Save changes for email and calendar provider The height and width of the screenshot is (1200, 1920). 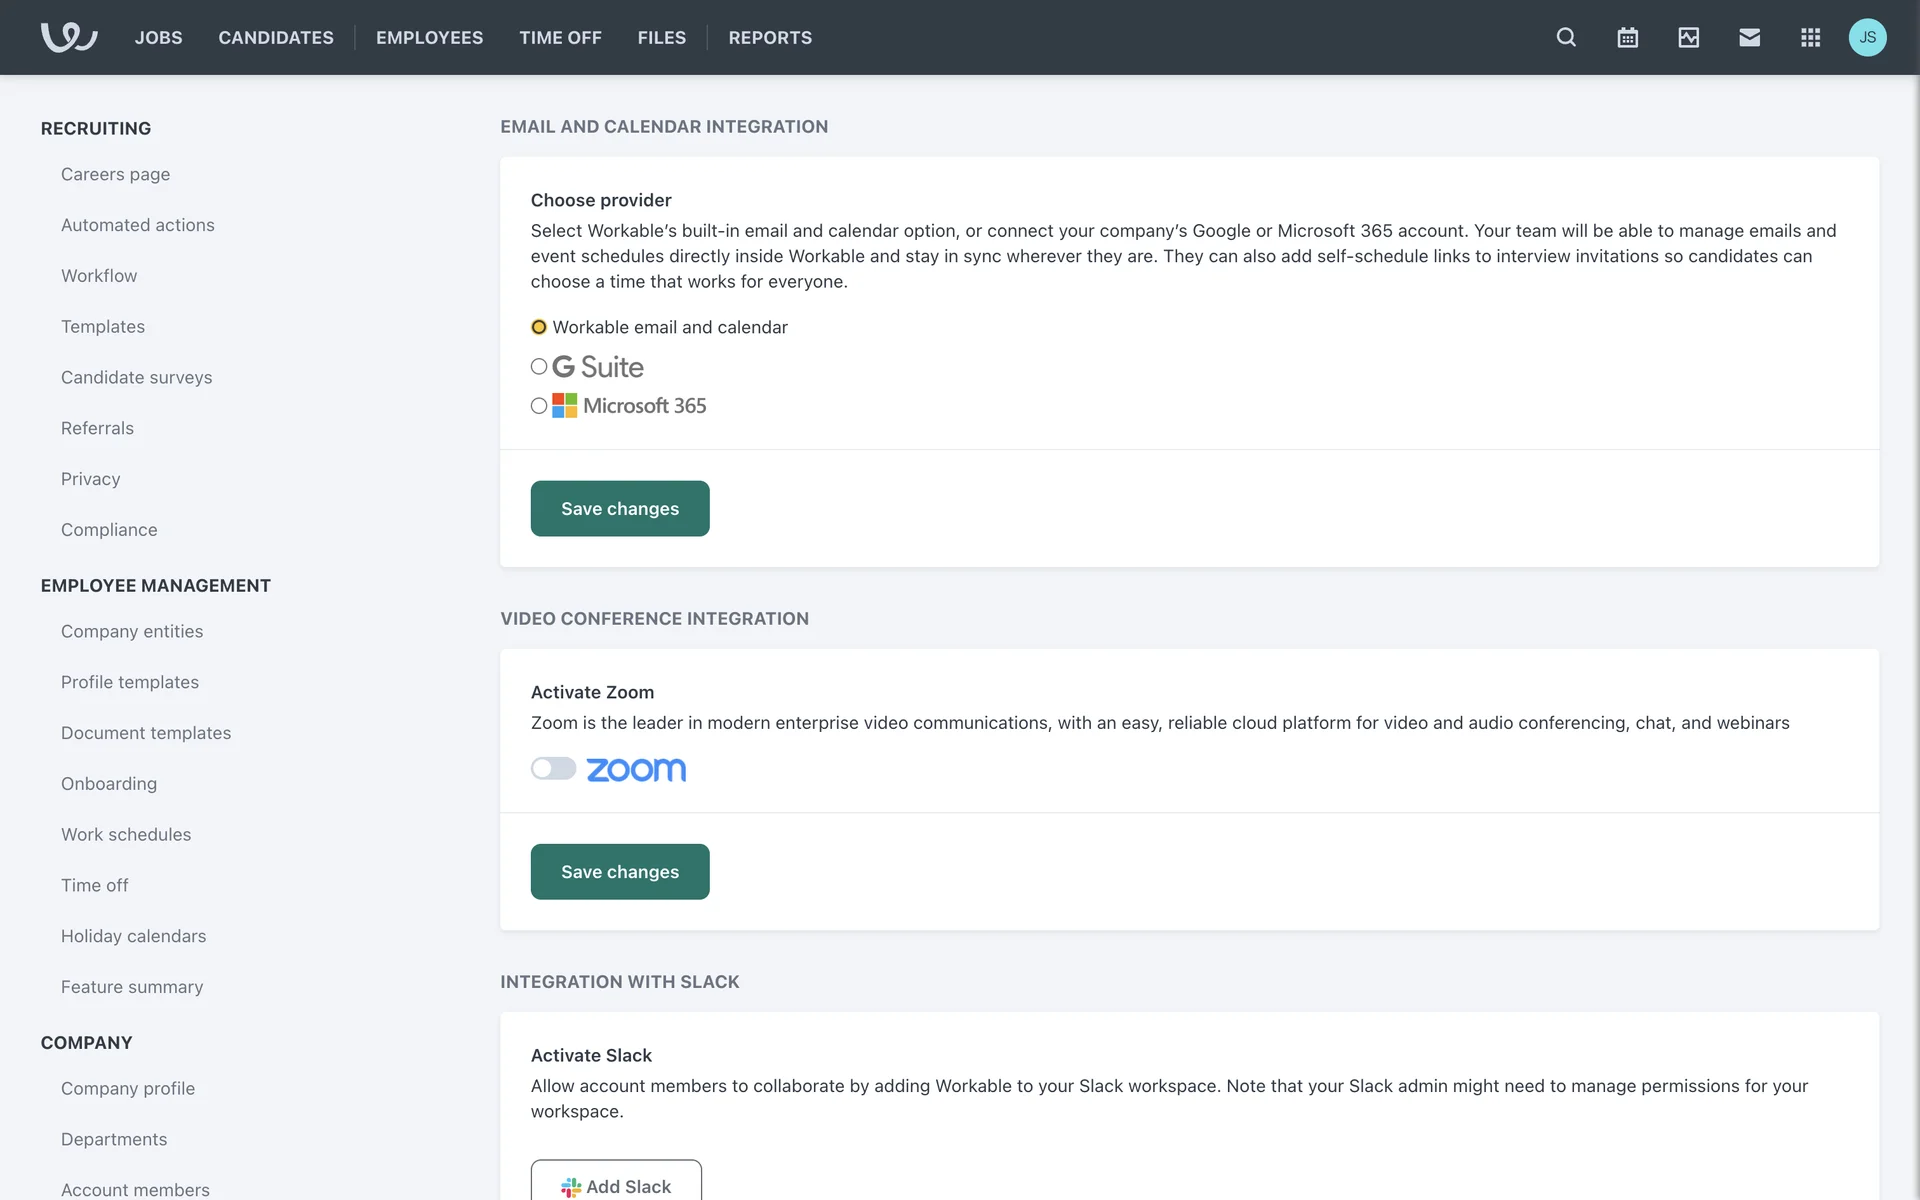(x=620, y=509)
